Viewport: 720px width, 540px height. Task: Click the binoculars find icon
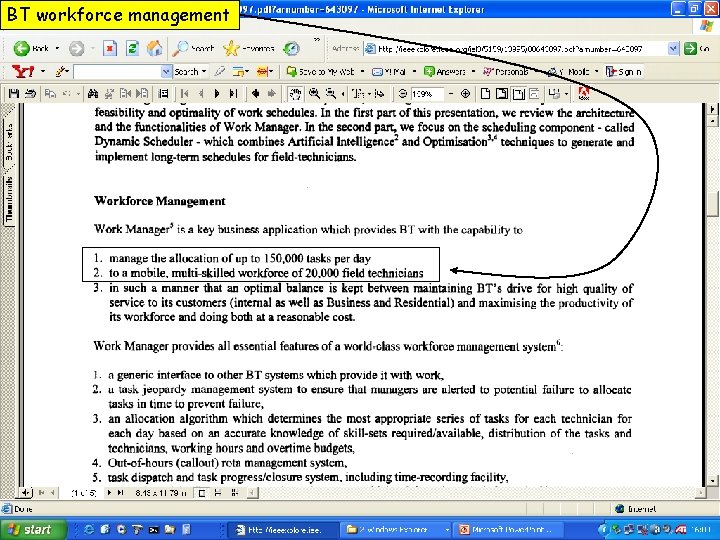click(92, 94)
